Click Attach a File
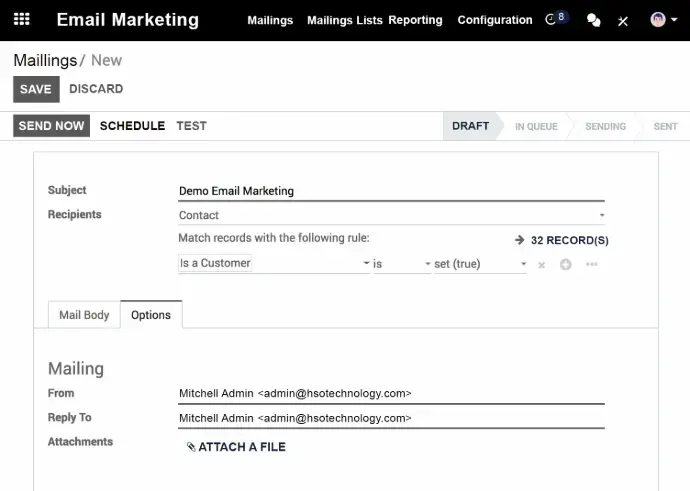The image size is (690, 491). click(236, 447)
